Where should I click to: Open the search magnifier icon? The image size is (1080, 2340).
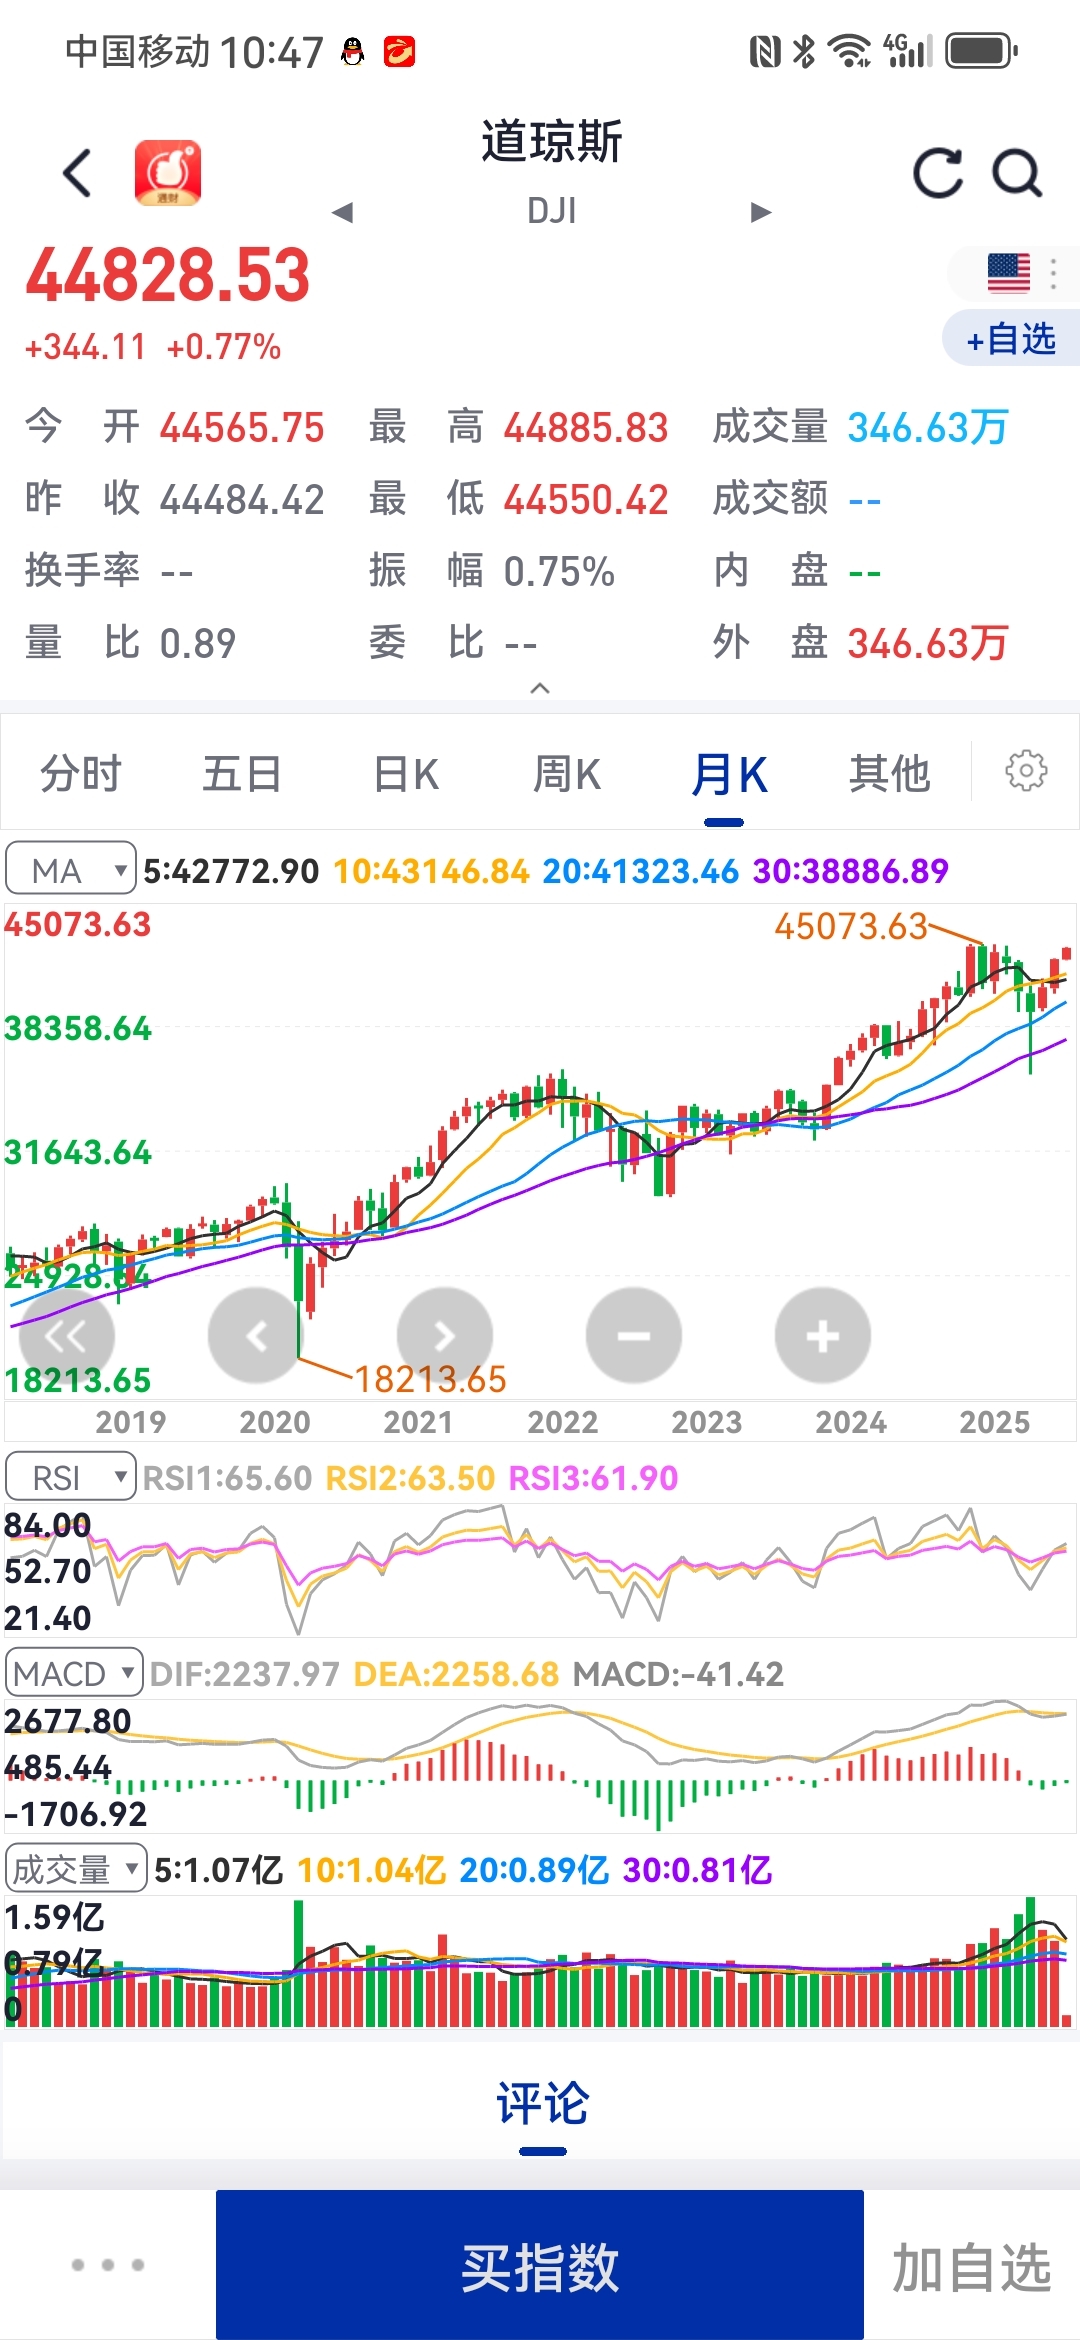coord(1017,173)
